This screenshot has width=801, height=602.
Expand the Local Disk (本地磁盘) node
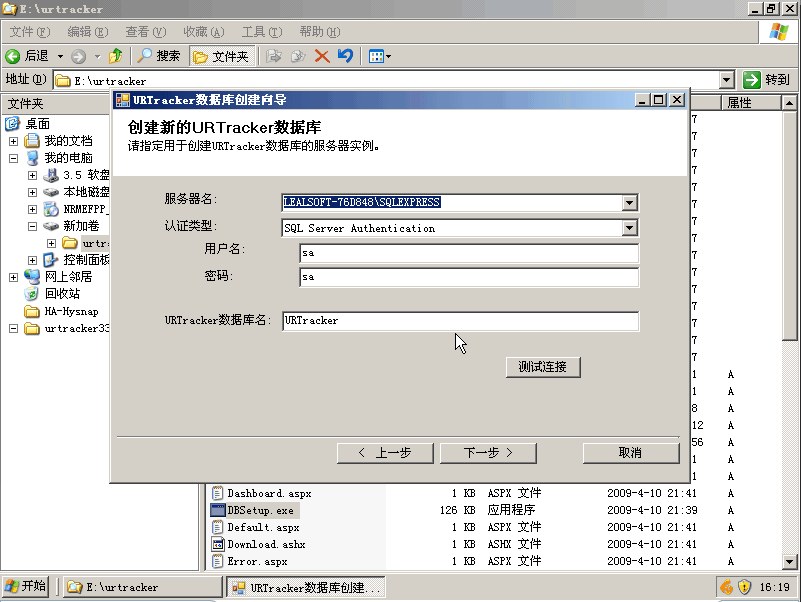[x=32, y=192]
